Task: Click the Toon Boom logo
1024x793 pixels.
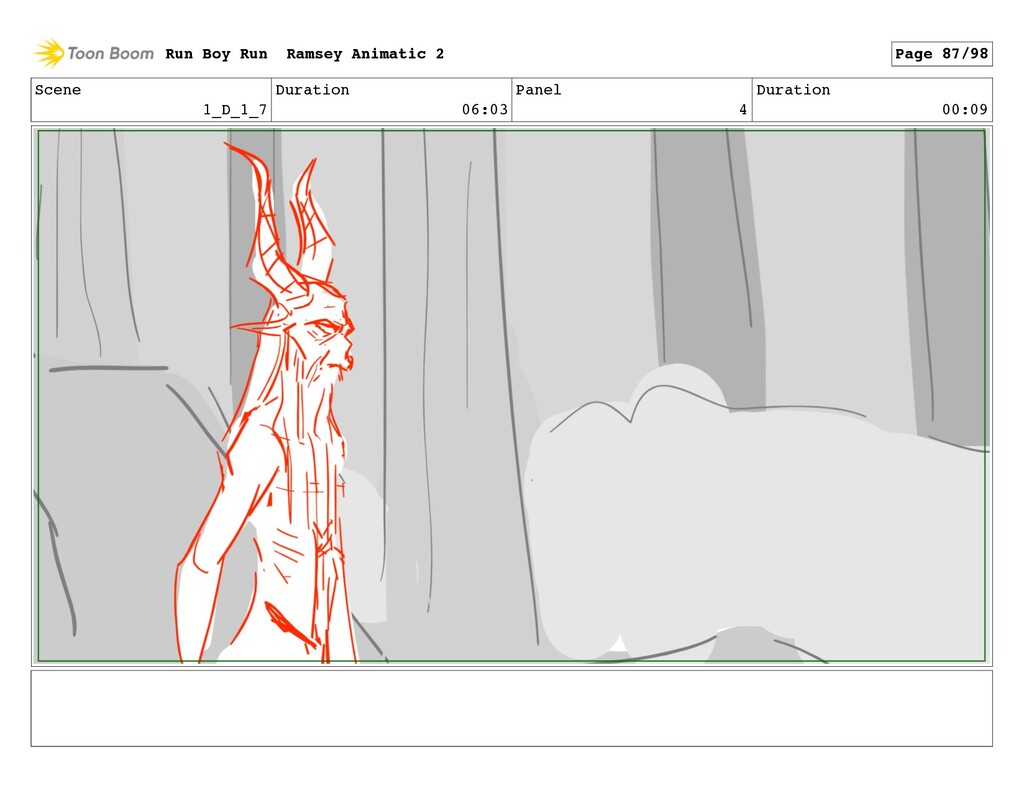Action: [94, 54]
